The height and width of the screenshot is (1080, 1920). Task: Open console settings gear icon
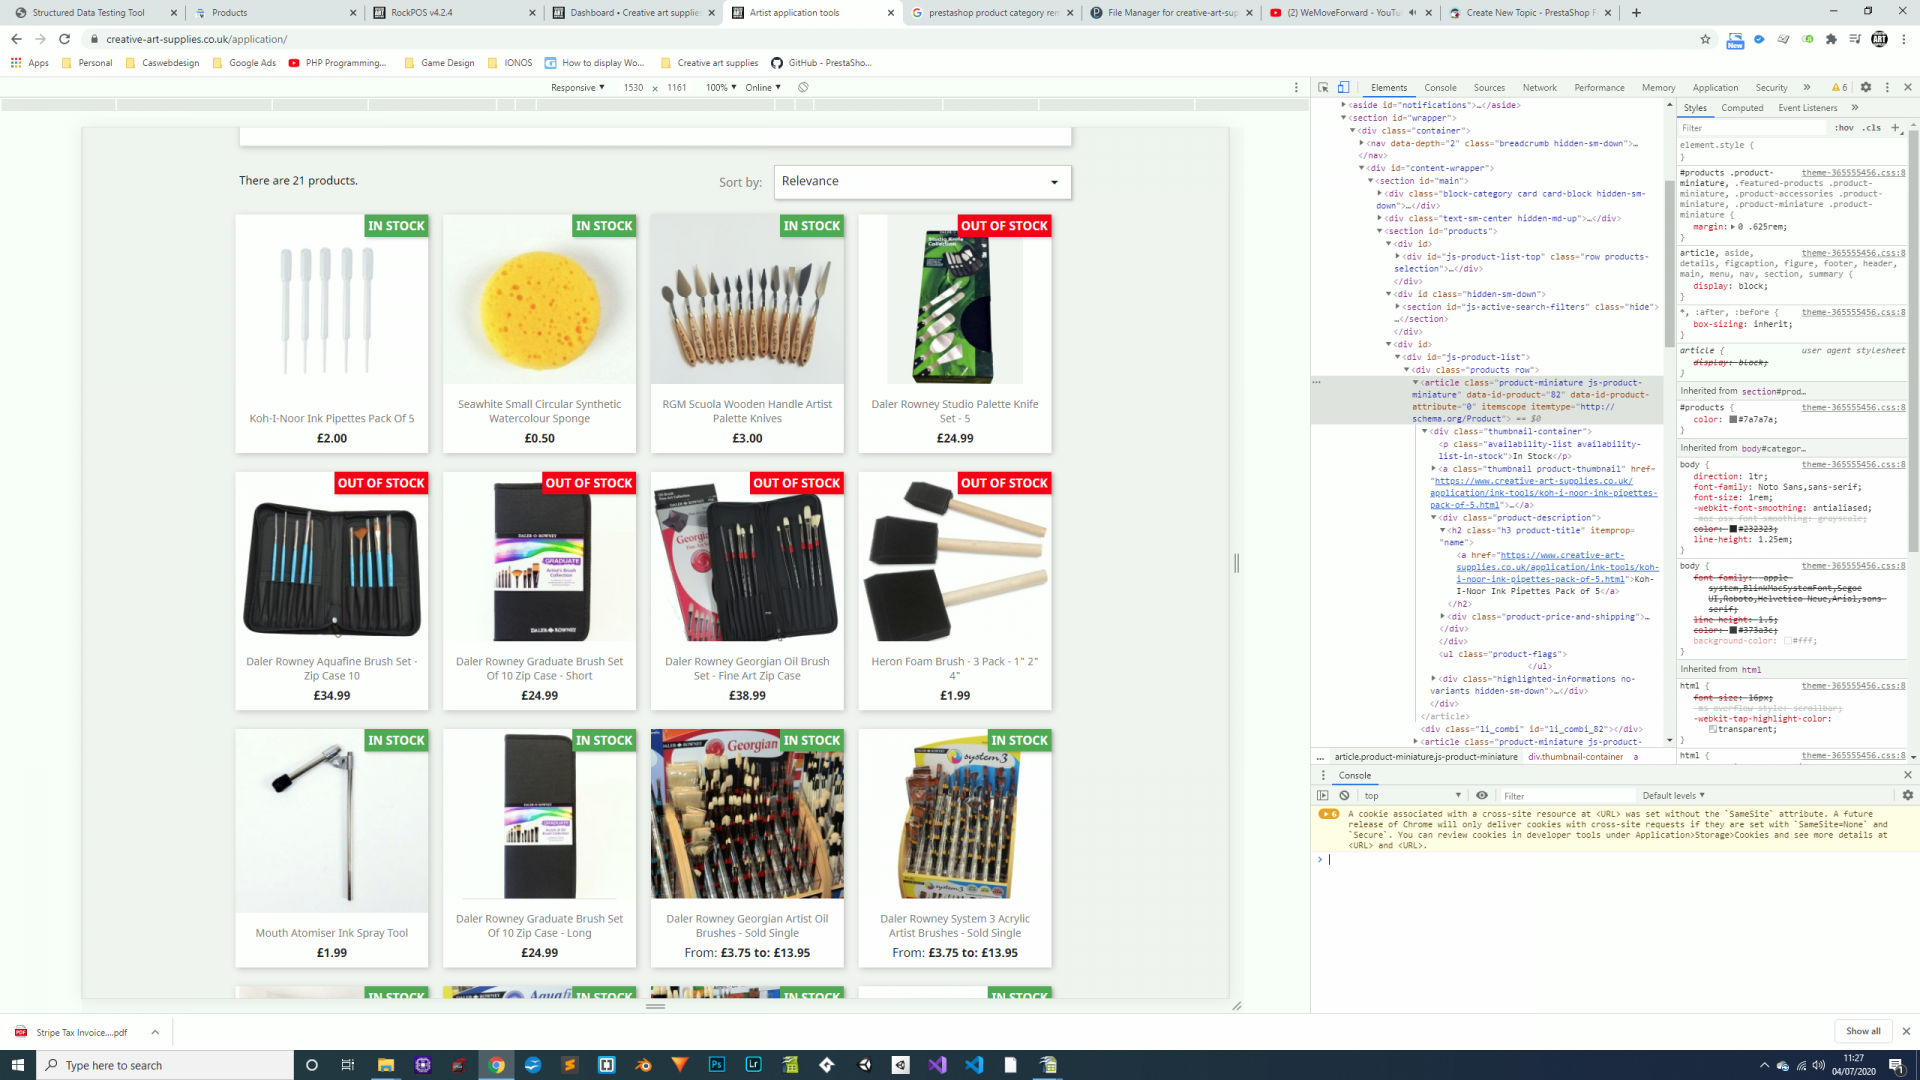coord(1907,796)
